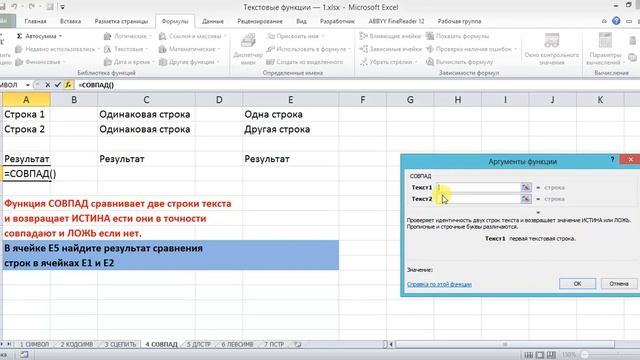Open the Финансовые functions dropdown
Viewport: 640px width, 360px height.
pyautogui.click(x=40, y=62)
